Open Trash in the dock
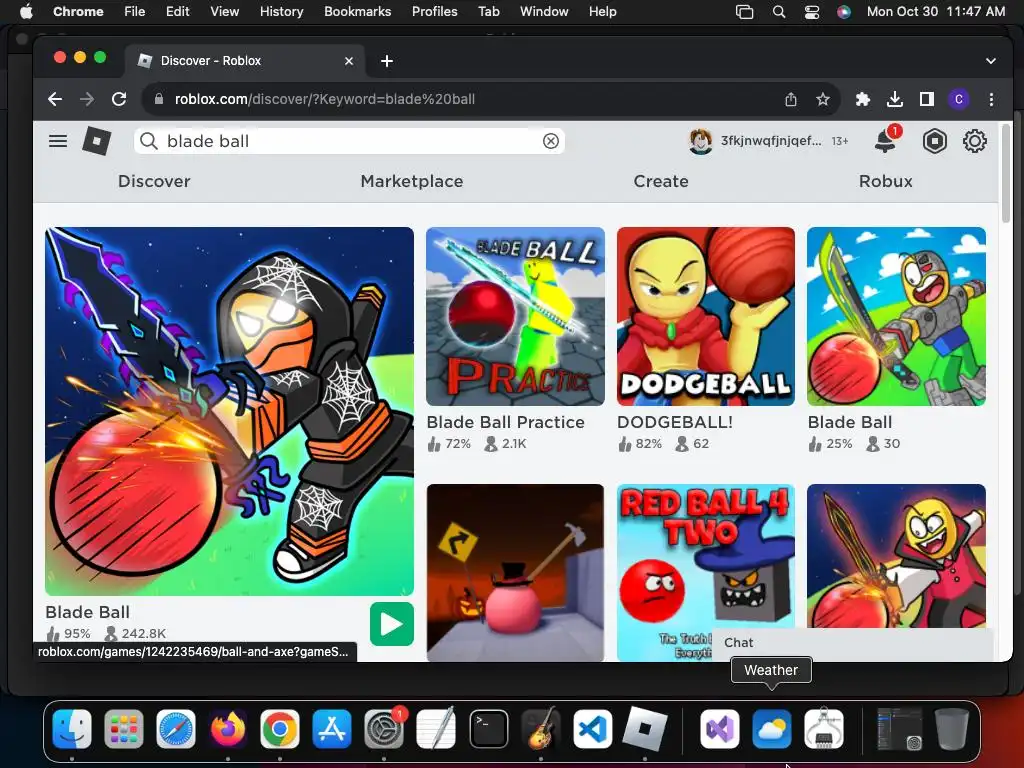The width and height of the screenshot is (1024, 768). pyautogui.click(x=952, y=728)
